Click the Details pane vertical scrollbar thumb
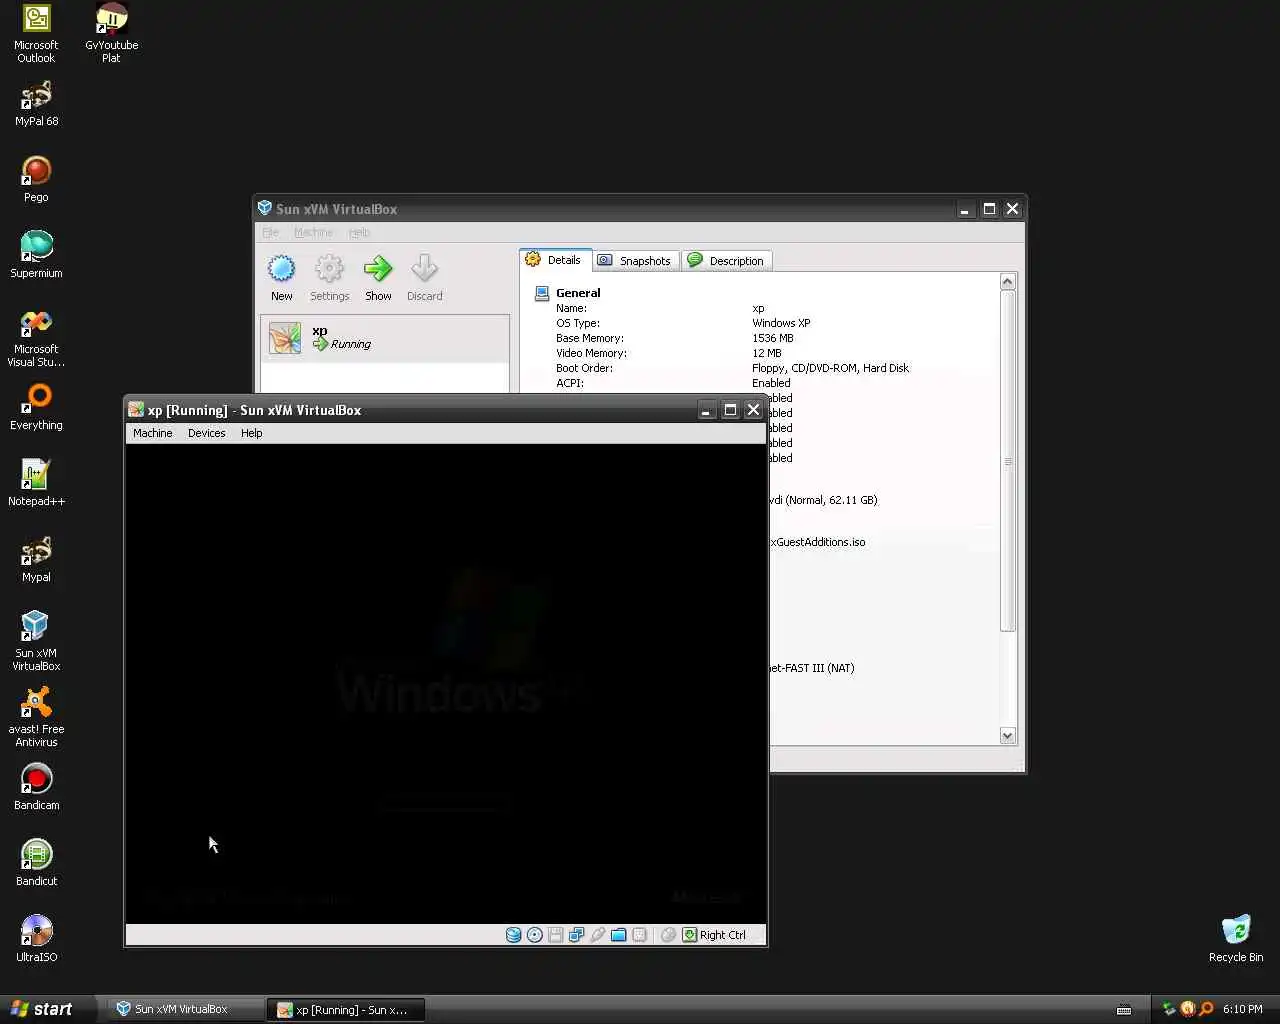This screenshot has width=1280, height=1024. [1007, 461]
